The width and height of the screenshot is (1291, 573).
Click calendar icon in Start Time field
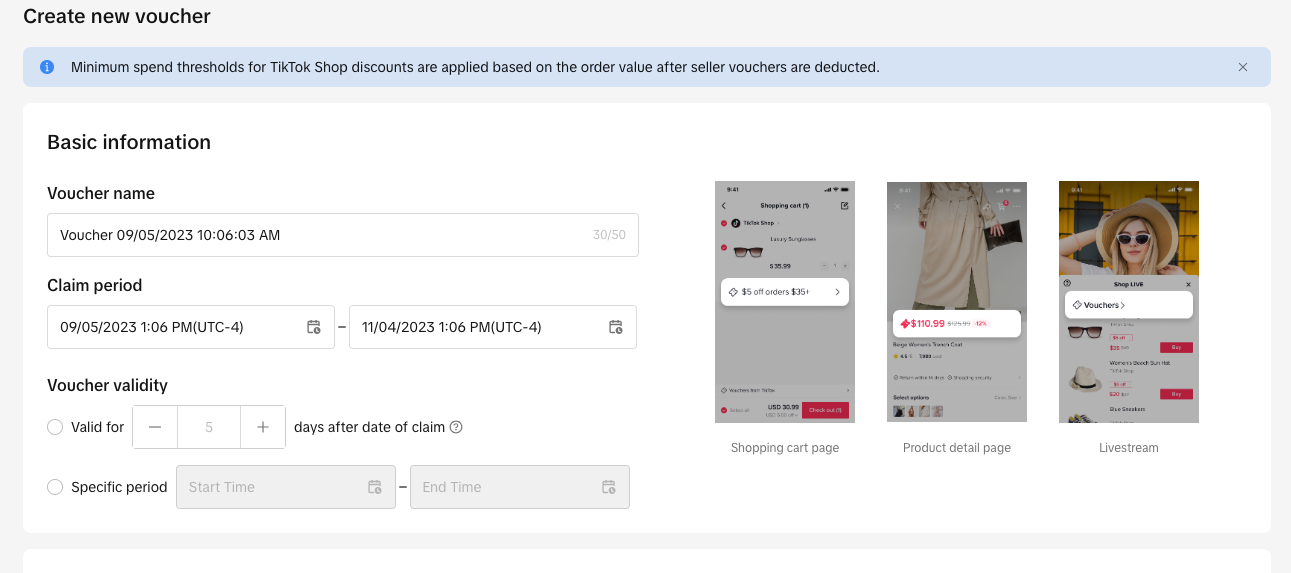tap(375, 487)
